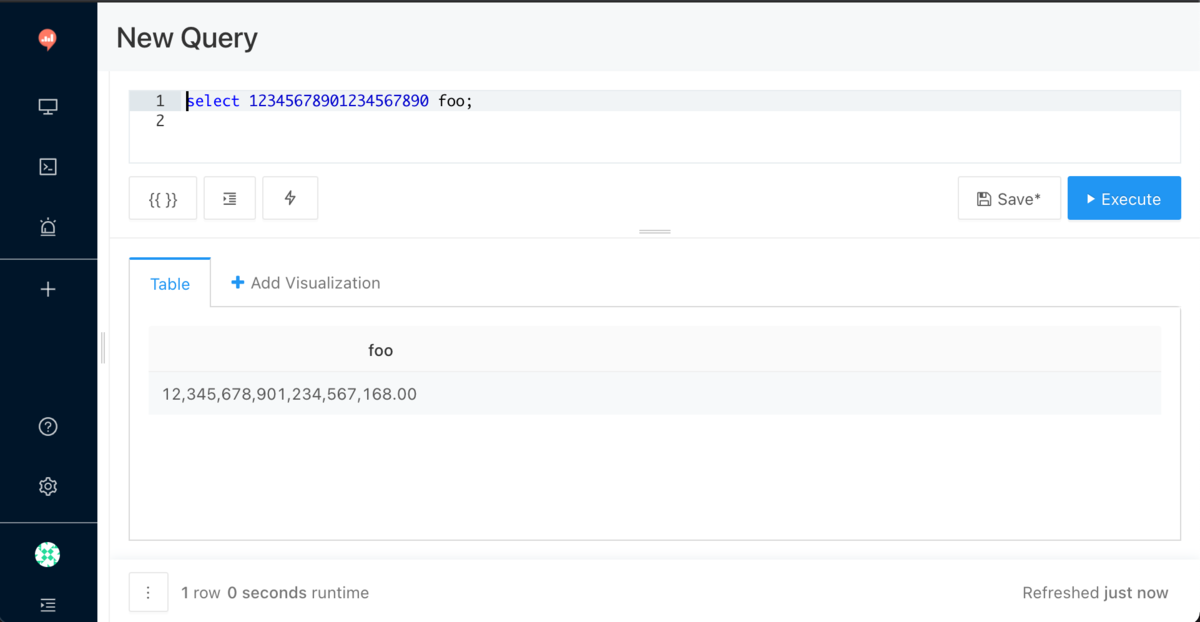Screen dimensions: 1200x622
Task: Auto-format the SQL with the indent icon
Action: (x=229, y=198)
